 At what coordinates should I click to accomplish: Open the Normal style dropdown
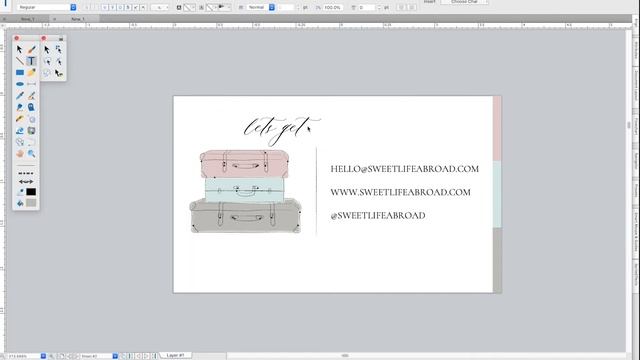261,7
